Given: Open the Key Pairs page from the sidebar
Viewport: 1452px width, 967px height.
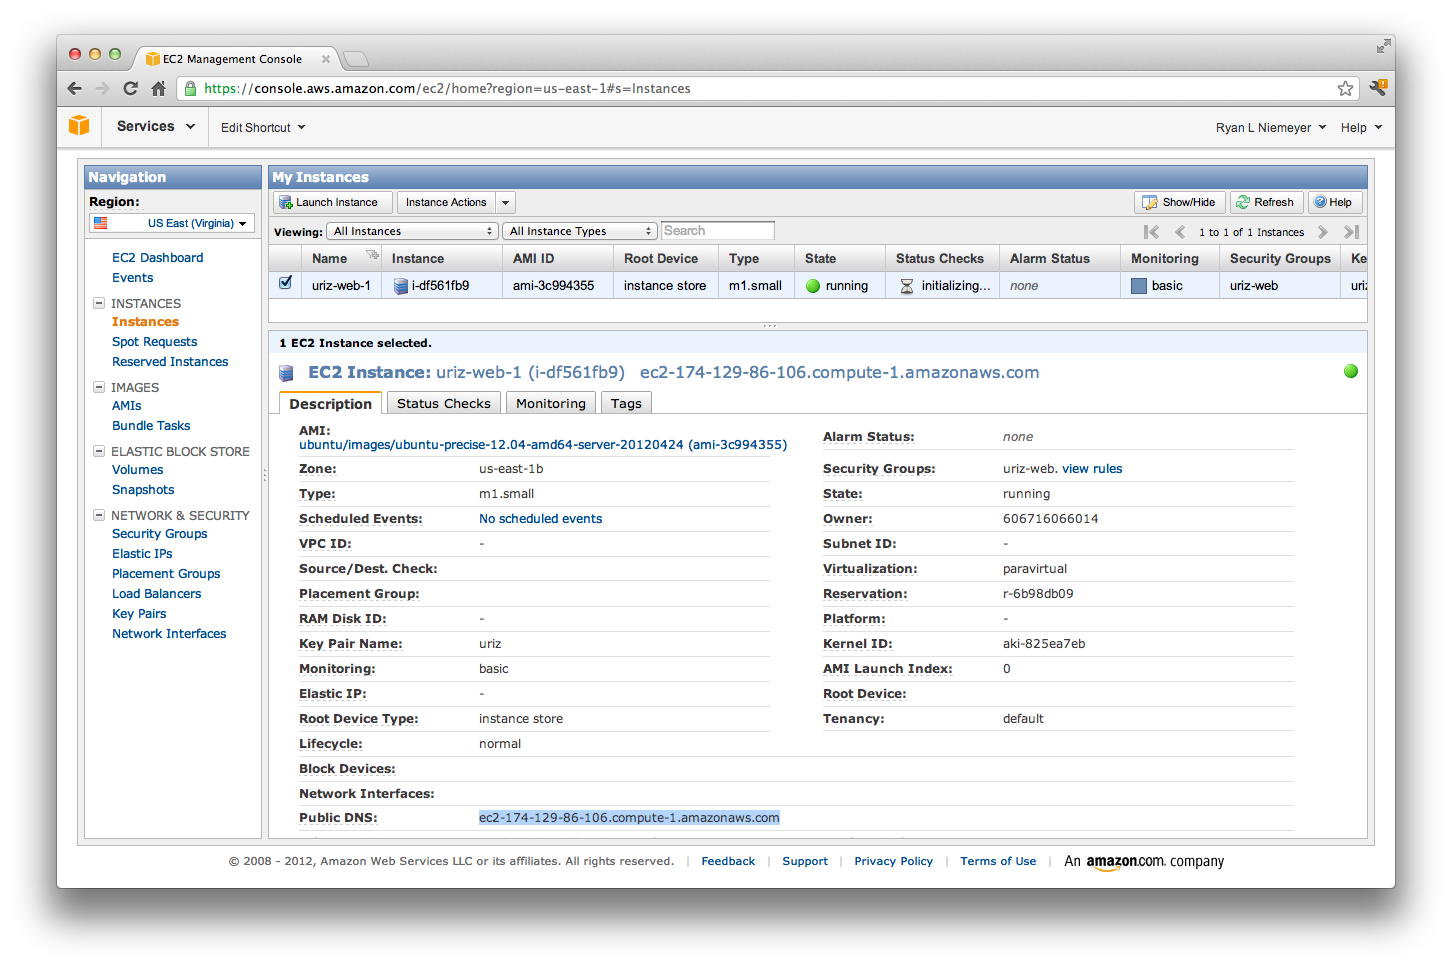Looking at the screenshot, I should click(139, 613).
